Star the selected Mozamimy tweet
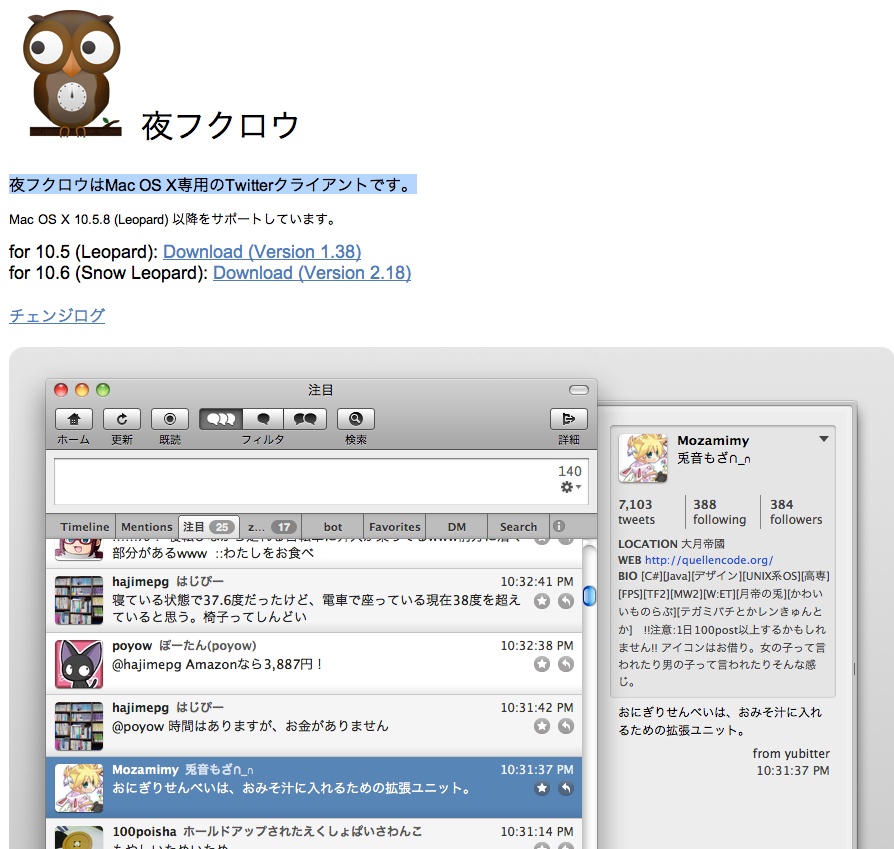Viewport: 894px width, 849px height. (542, 788)
